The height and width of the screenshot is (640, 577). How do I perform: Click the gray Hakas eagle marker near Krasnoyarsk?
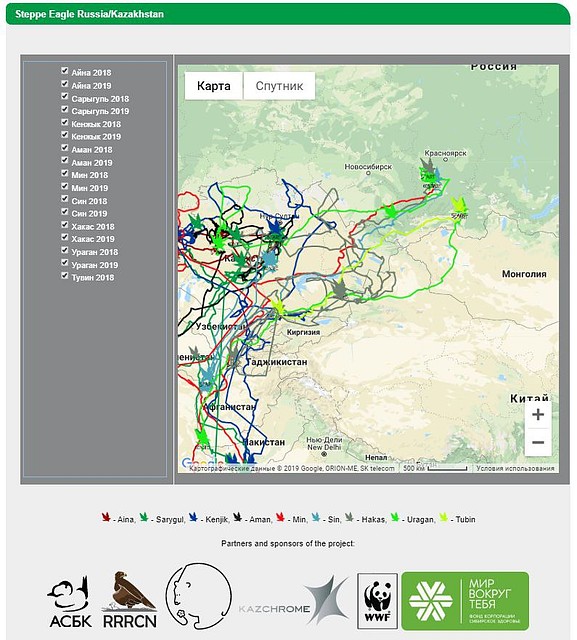tap(427, 165)
